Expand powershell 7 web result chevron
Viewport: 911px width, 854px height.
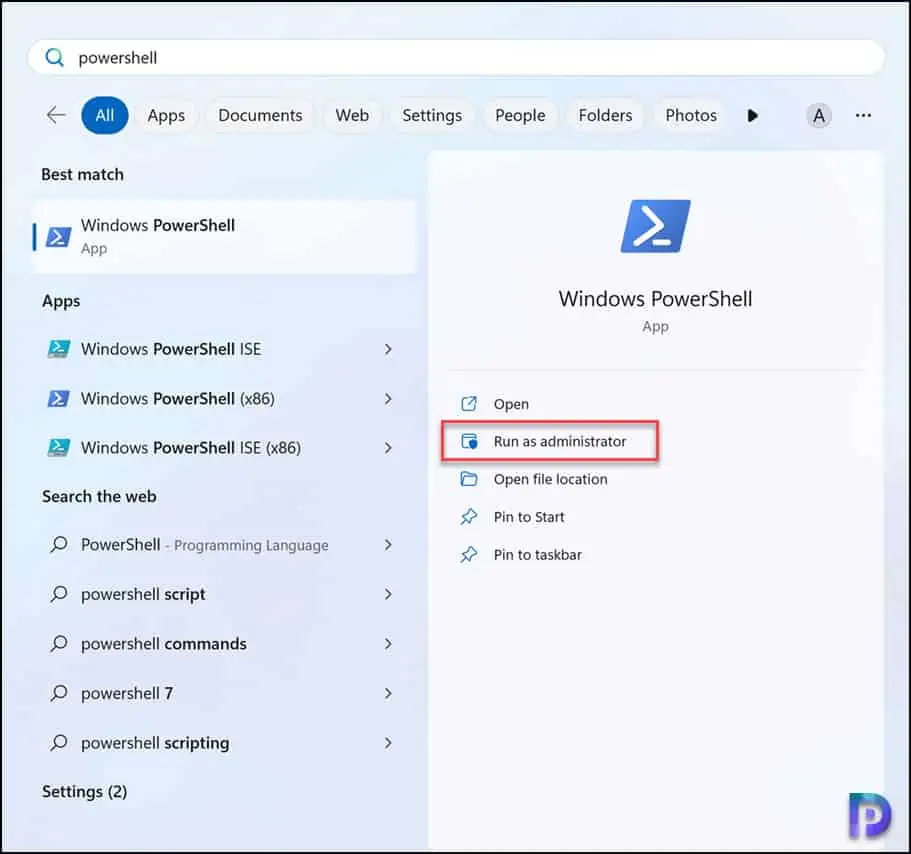(x=388, y=693)
